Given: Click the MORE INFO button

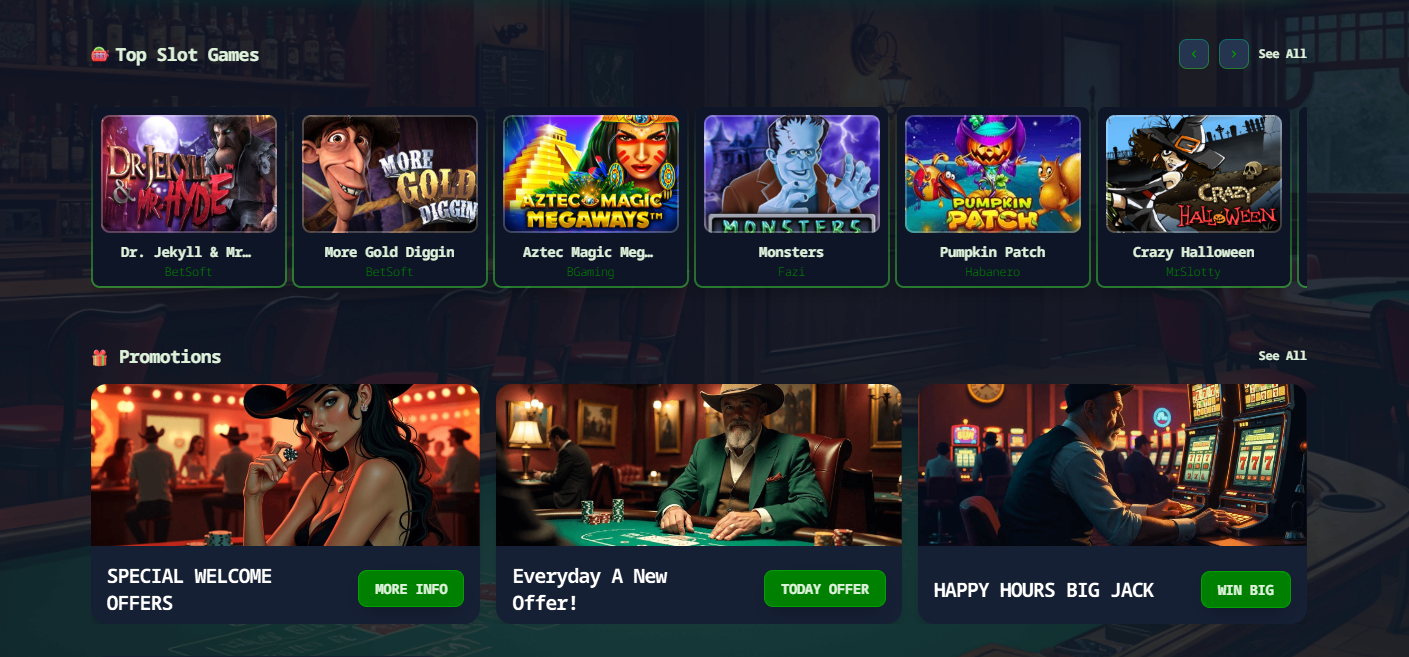Looking at the screenshot, I should coord(411,589).
